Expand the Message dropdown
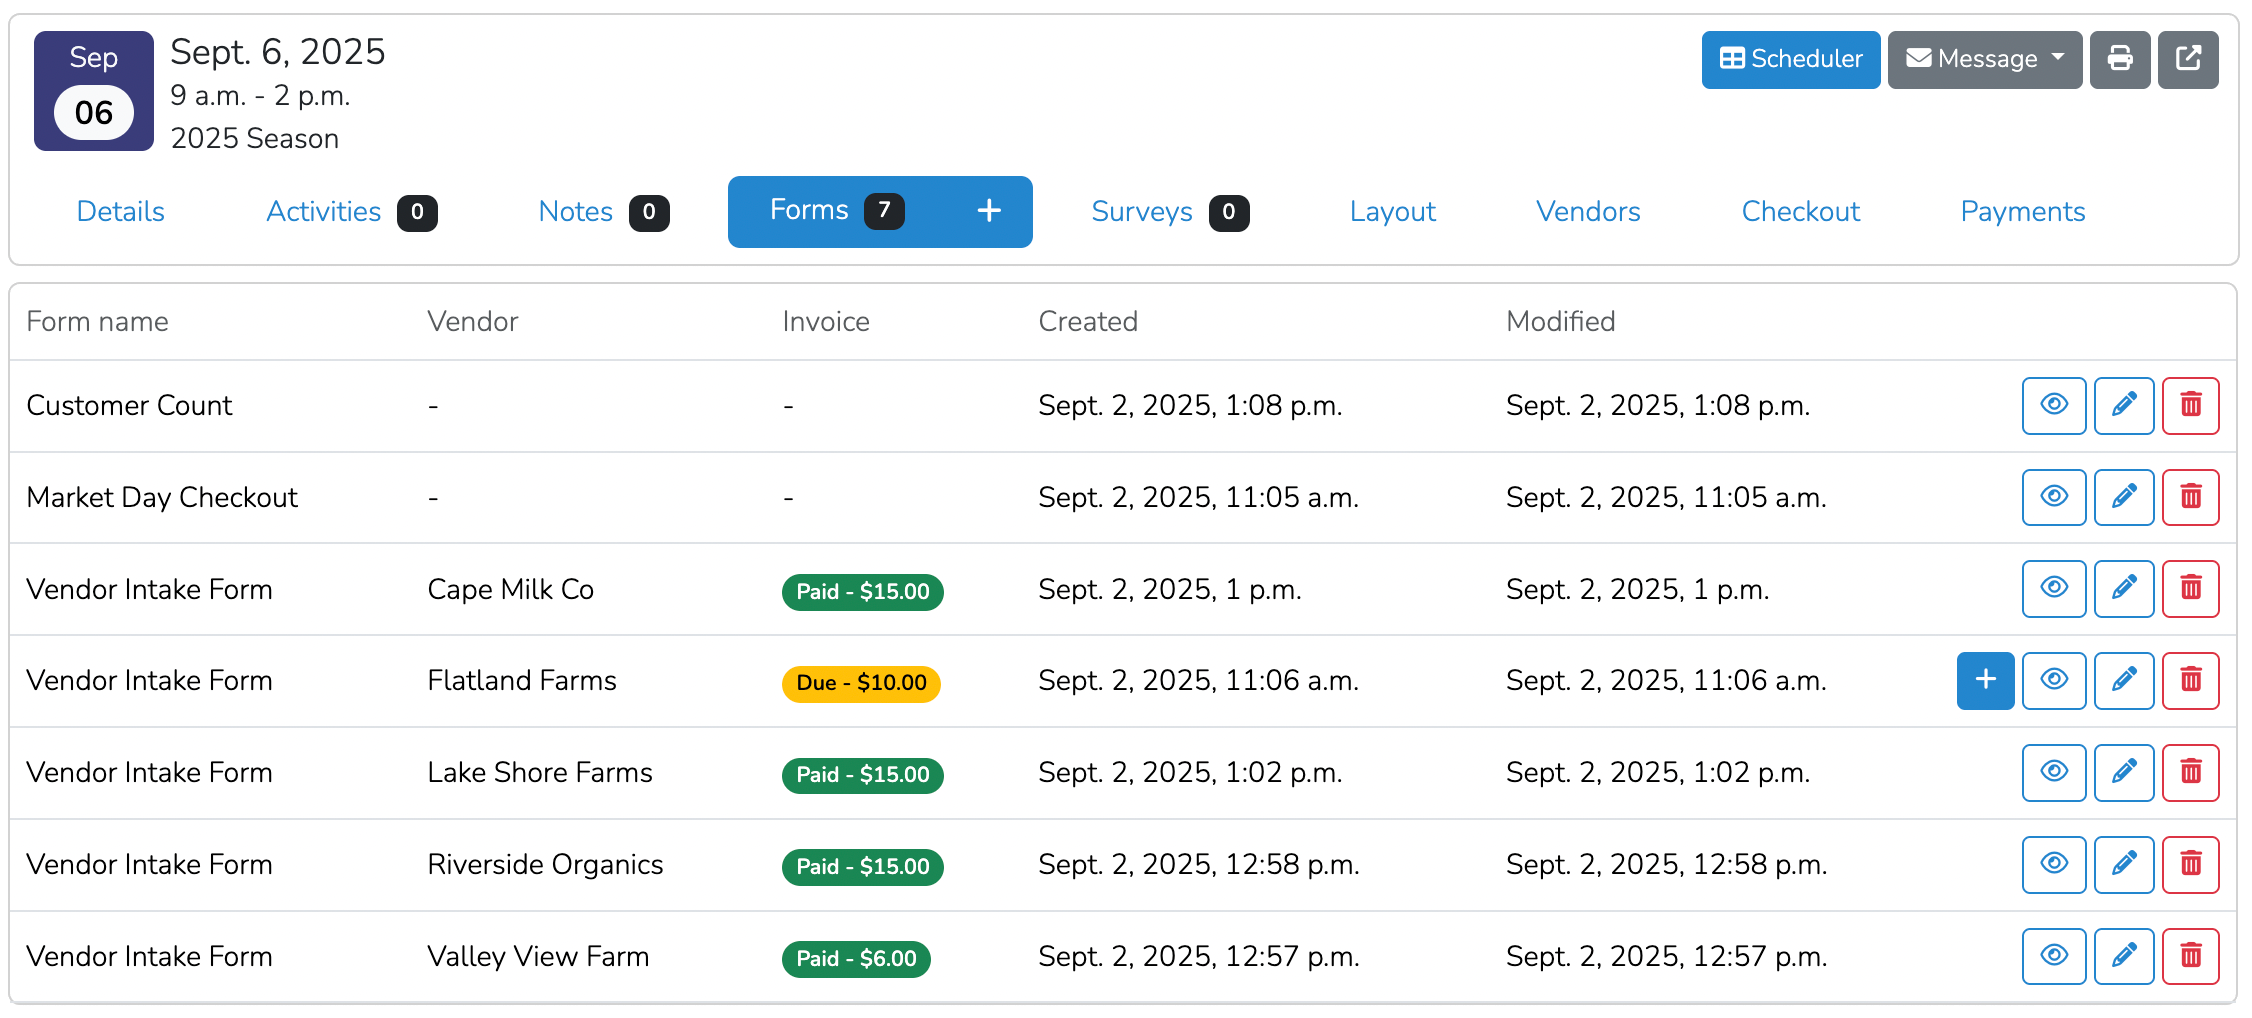Image resolution: width=2252 pixels, height=1018 pixels. coord(1984,59)
